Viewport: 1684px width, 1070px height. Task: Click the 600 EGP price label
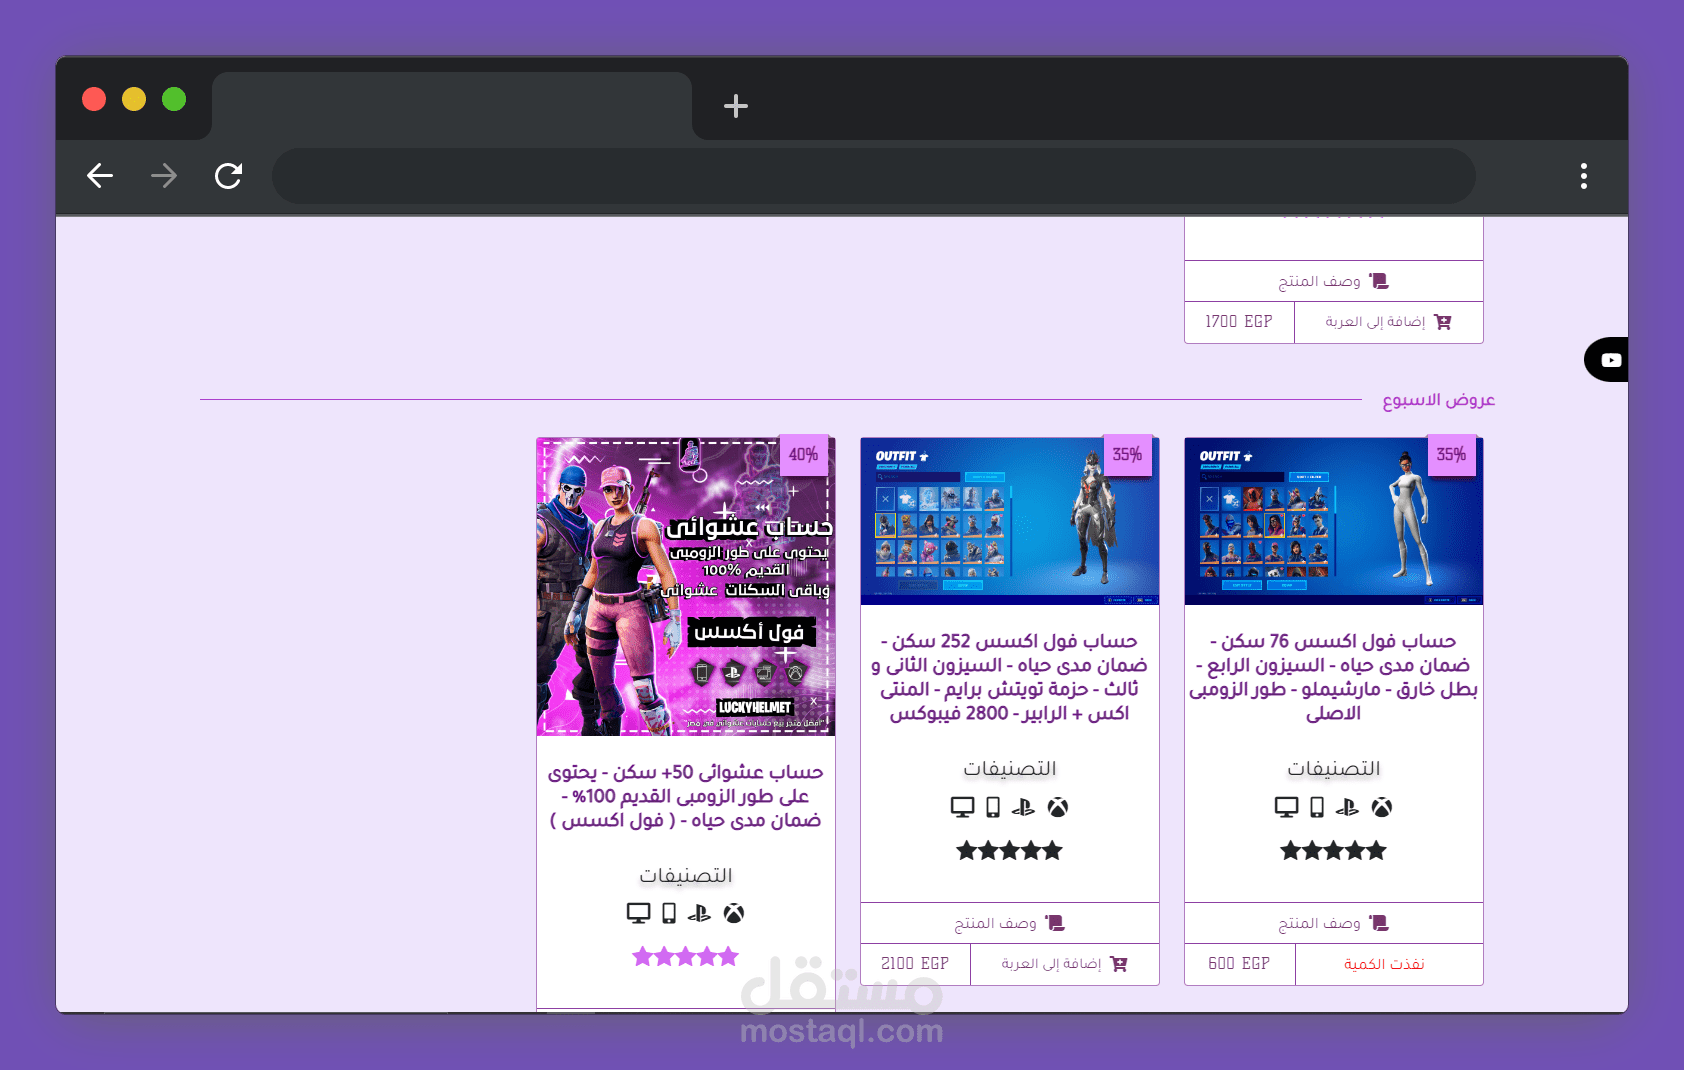point(1239,964)
